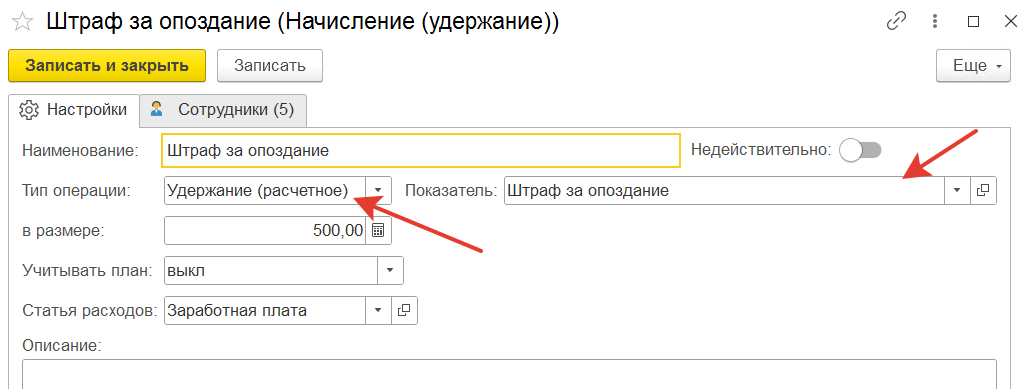The height and width of the screenshot is (389, 1024).
Task: Expand the Тип операции dropdown list
Action: [x=378, y=191]
